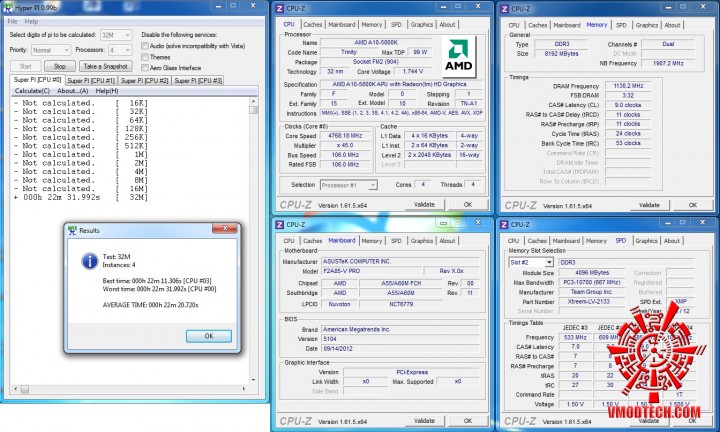Image resolution: width=720 pixels, height=432 pixels.
Task: Open SPD tab in the Memory tab window
Action: coord(621,25)
